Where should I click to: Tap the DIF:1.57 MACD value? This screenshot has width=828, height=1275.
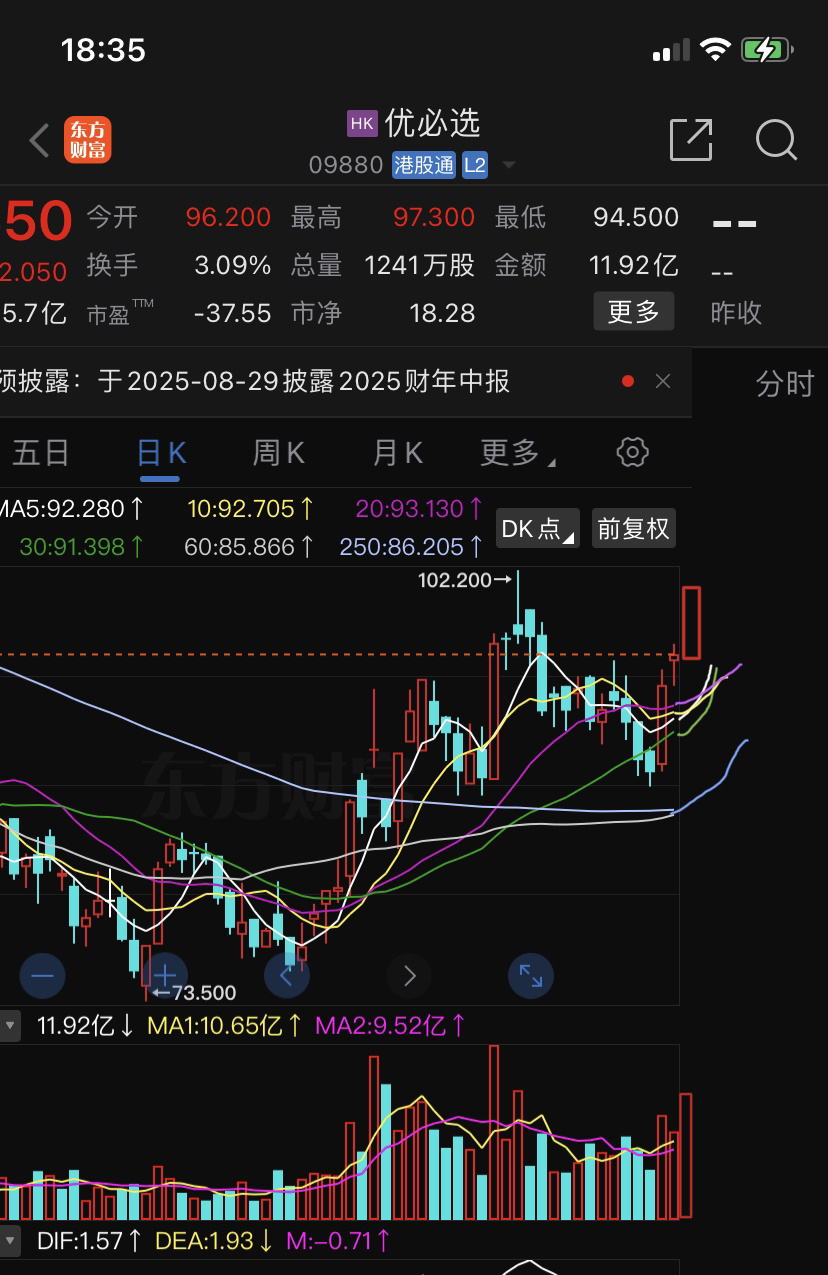tap(91, 1242)
